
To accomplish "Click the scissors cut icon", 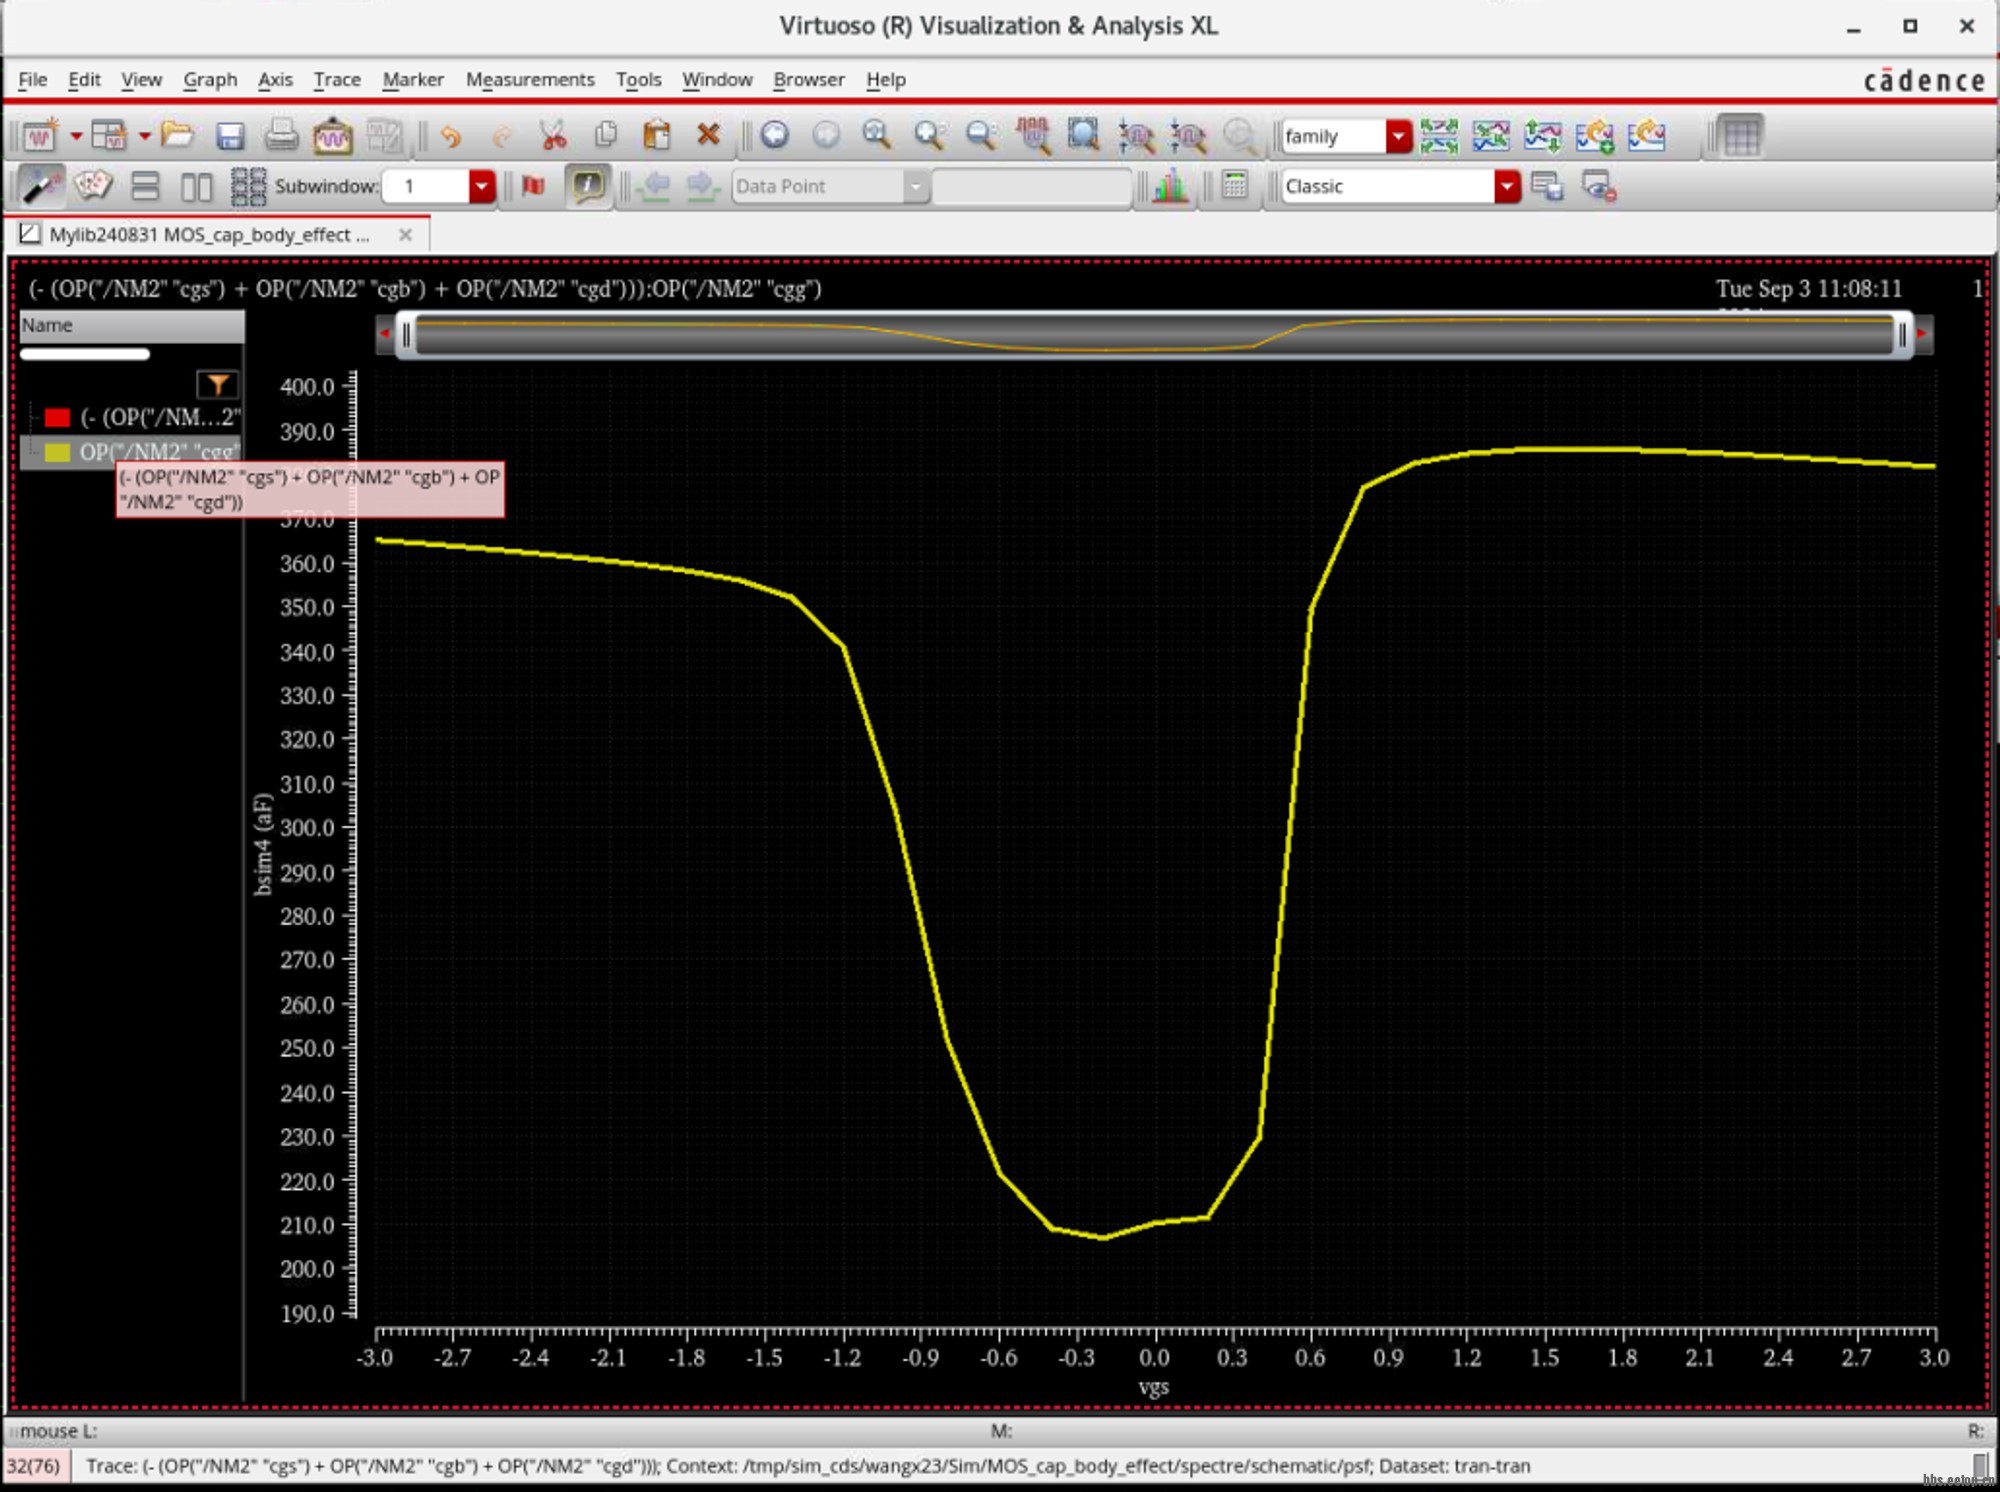I will [x=553, y=135].
